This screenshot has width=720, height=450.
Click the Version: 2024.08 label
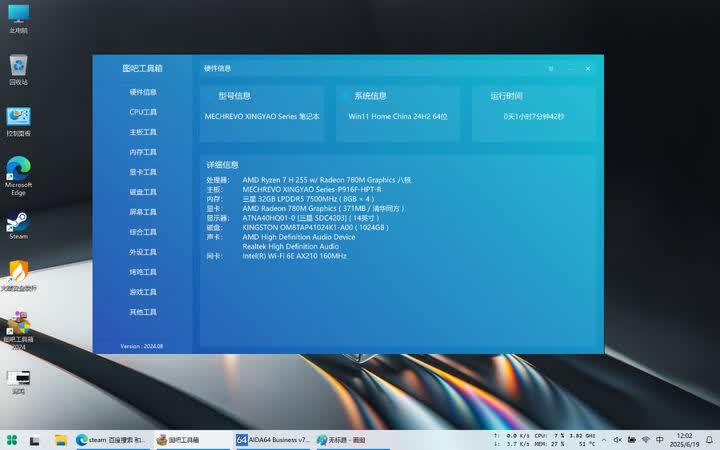click(x=141, y=346)
